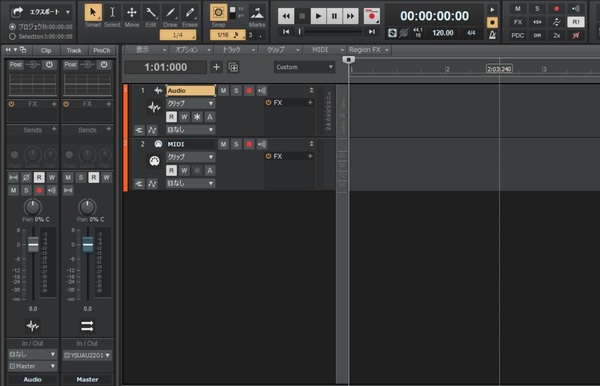This screenshot has height=386, width=600.
Task: Mute the MIDI track
Action: click(x=223, y=144)
